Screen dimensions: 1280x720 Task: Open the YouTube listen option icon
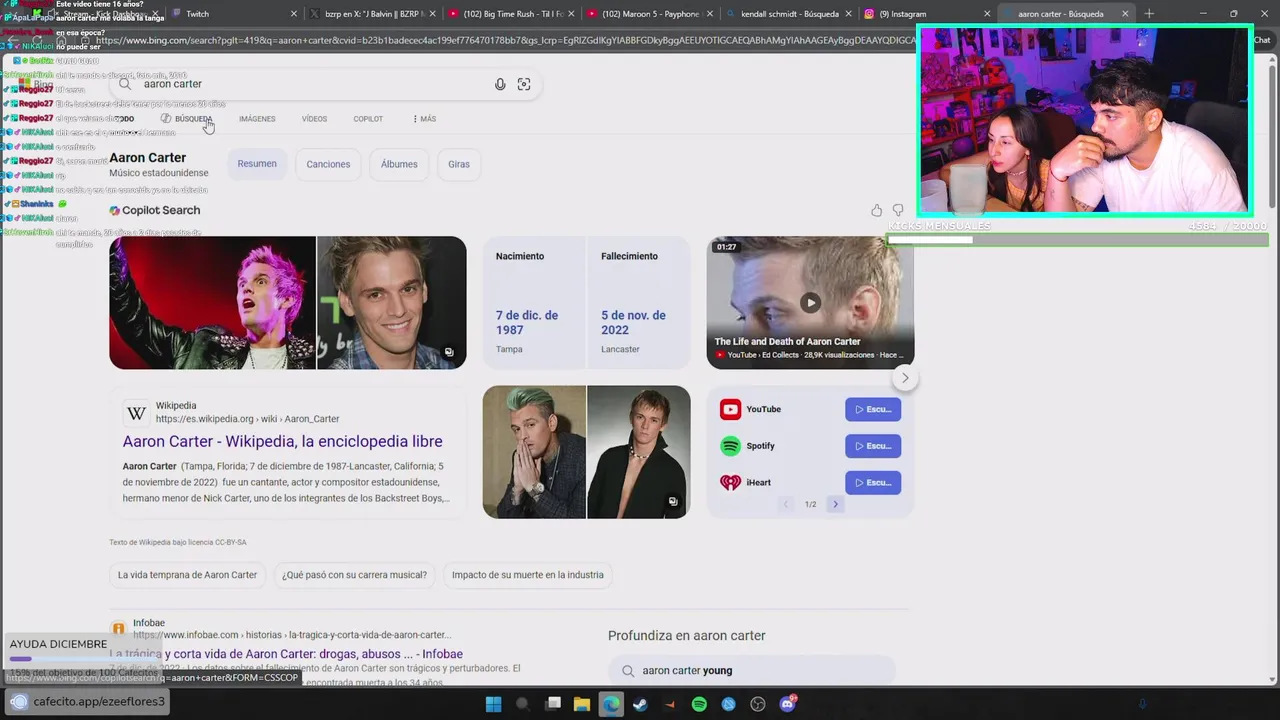(x=730, y=409)
